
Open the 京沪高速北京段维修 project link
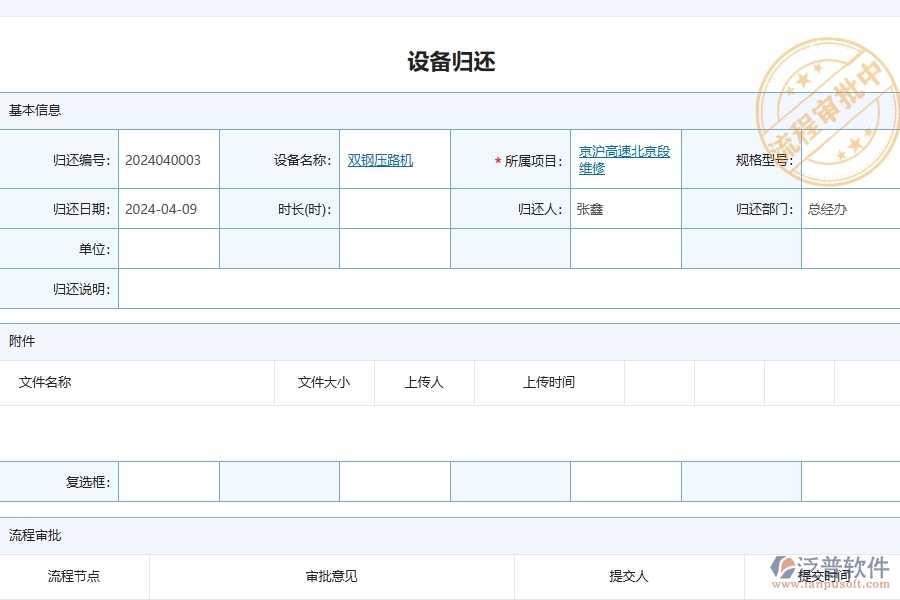(620, 158)
